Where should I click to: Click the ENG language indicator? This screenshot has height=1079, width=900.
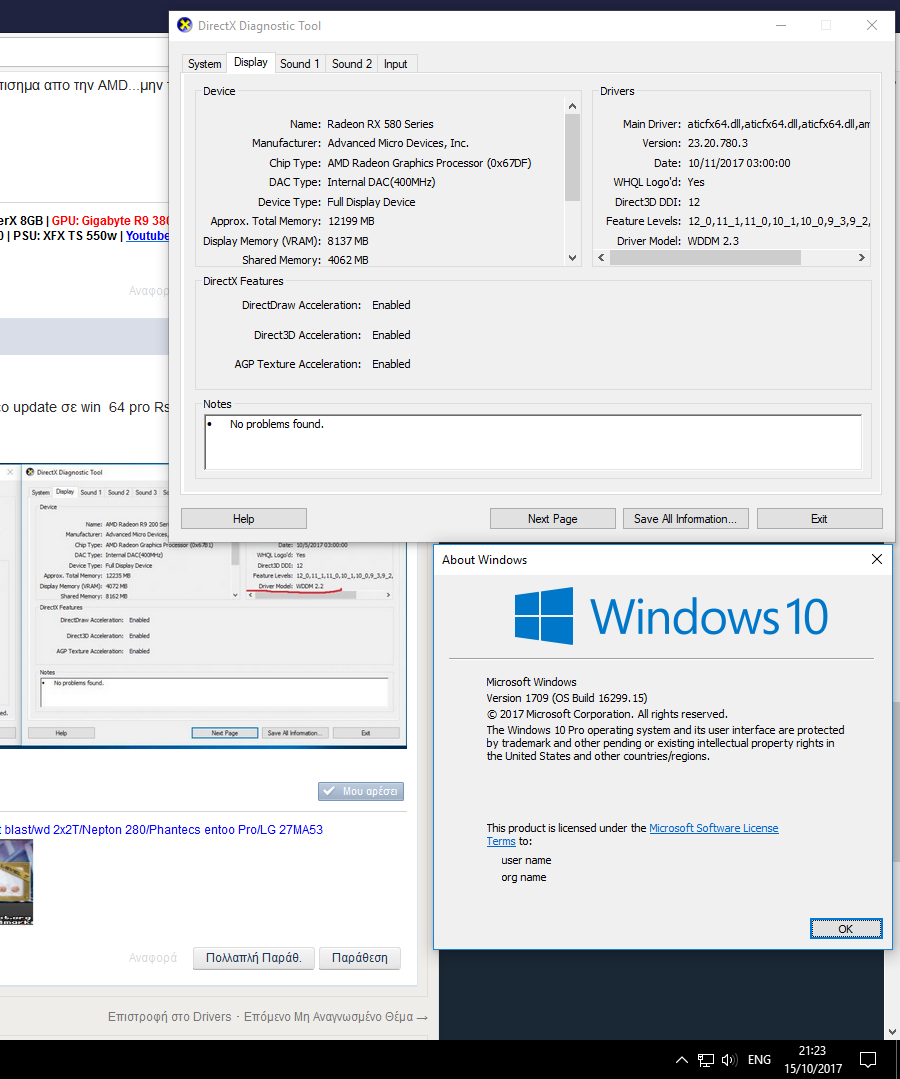click(x=760, y=1060)
